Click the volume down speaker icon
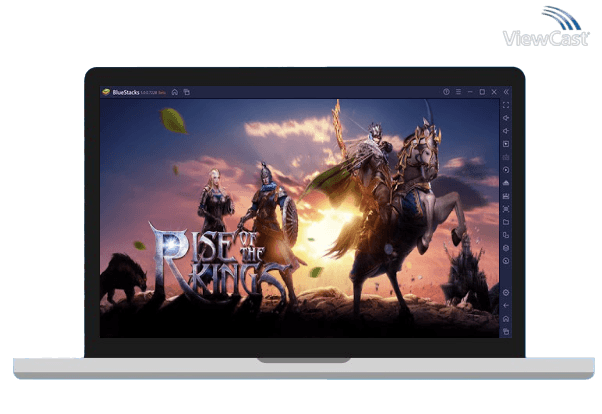602x414 pixels. tap(506, 131)
